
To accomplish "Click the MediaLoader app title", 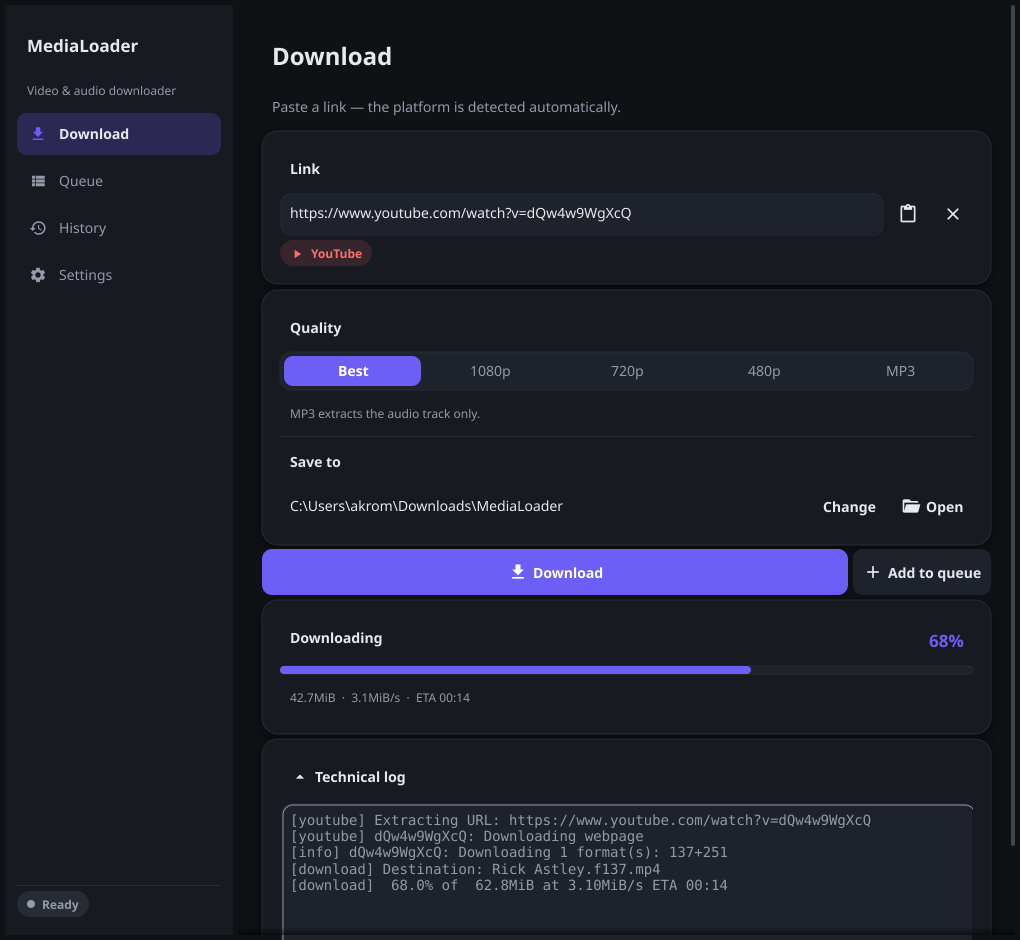I will 83,46.
